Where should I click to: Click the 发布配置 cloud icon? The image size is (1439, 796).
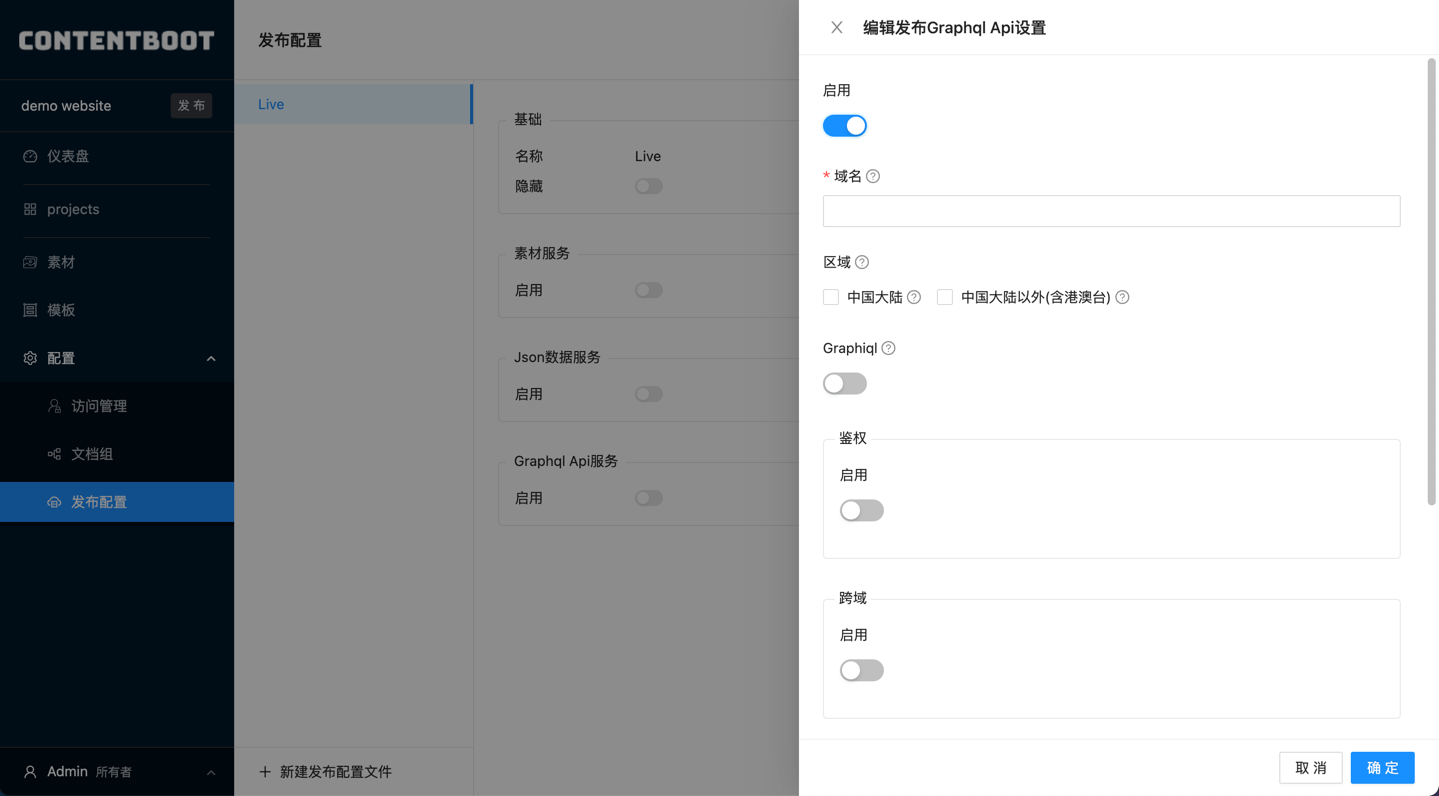[x=54, y=502]
